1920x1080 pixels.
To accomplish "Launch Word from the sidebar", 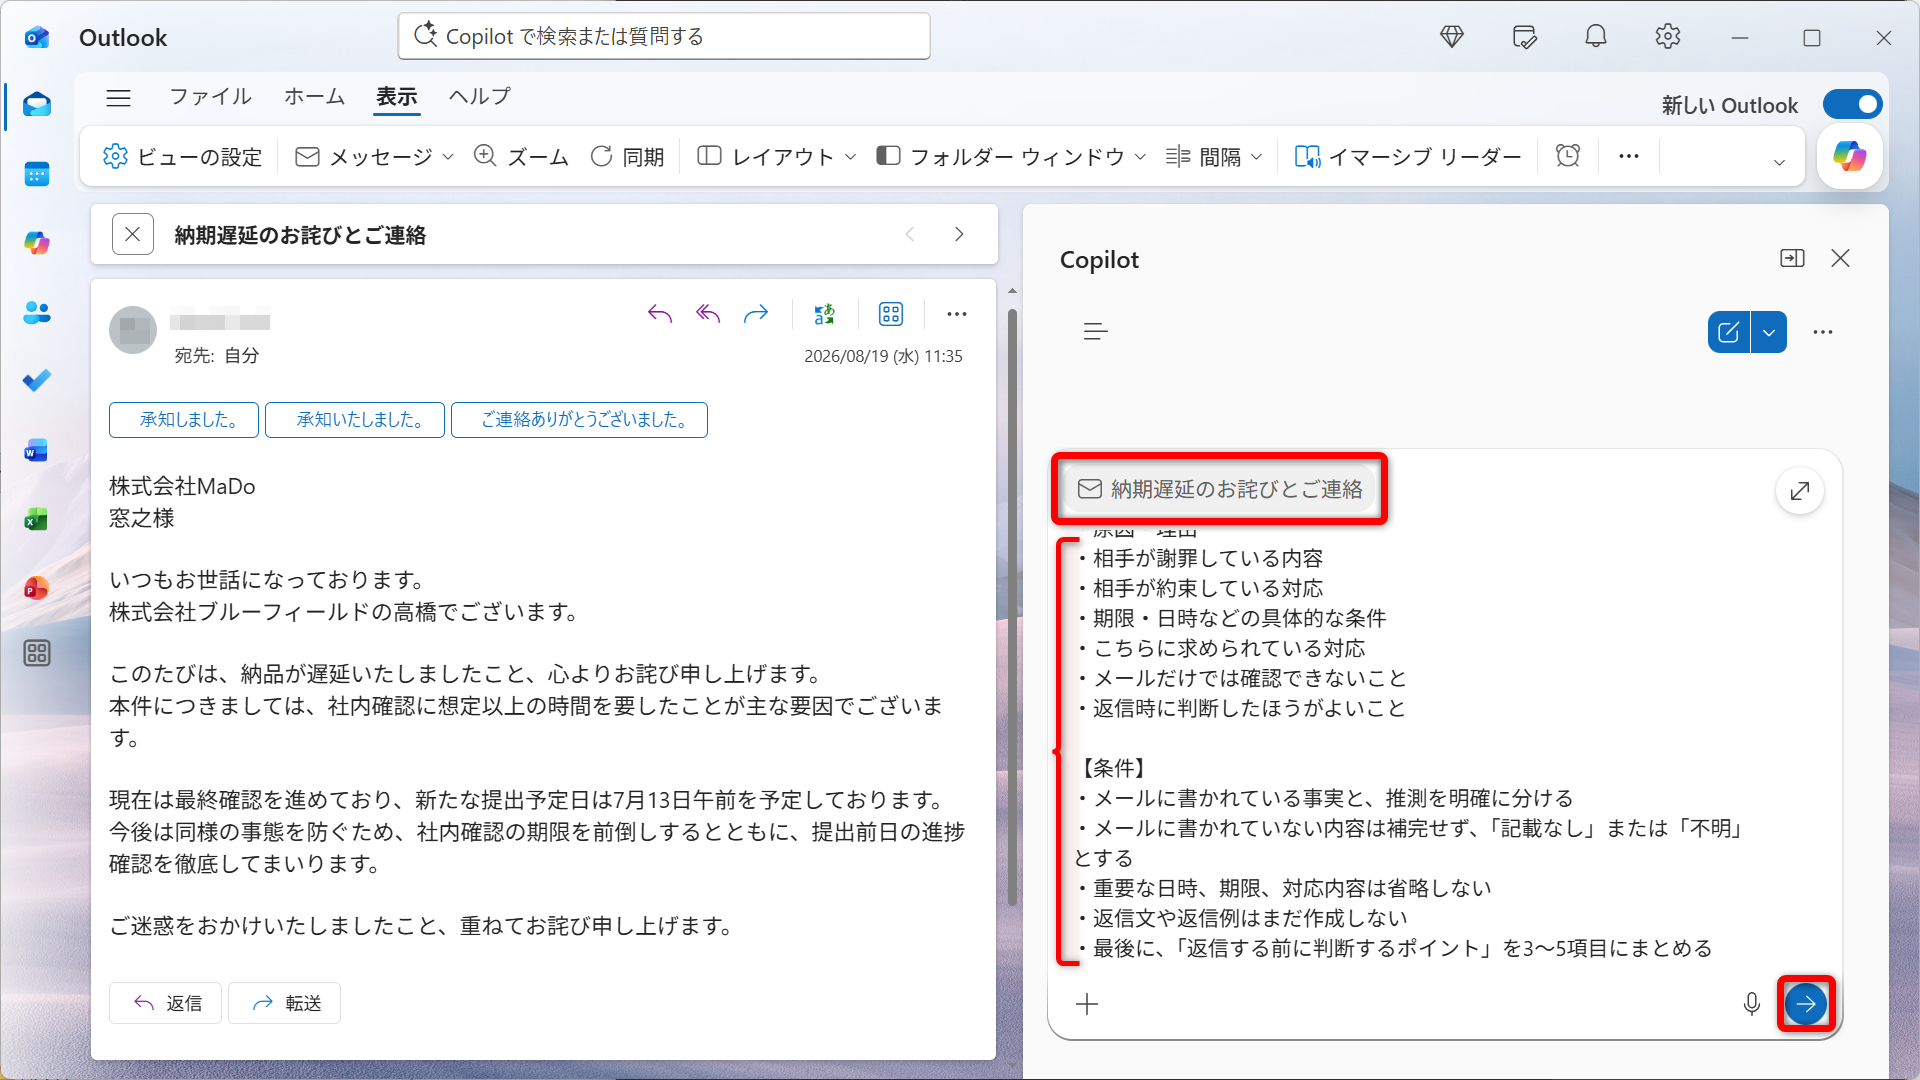I will click(37, 450).
